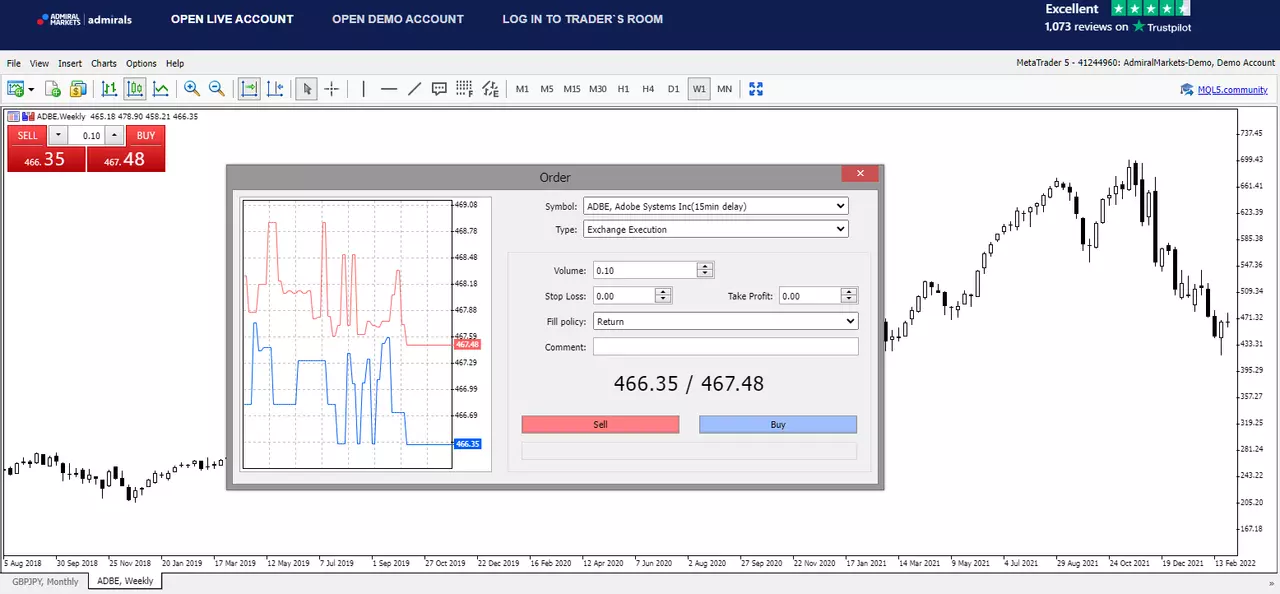Open the Options menu

[x=141, y=63]
